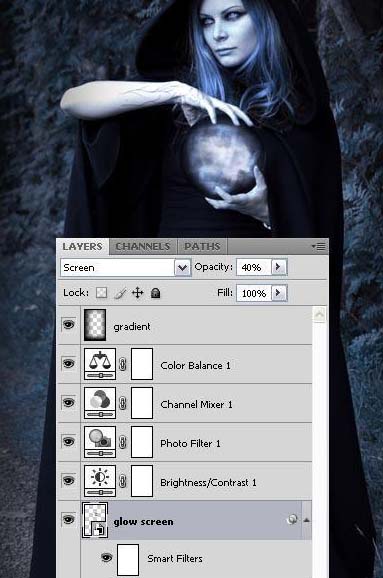Image resolution: width=383 pixels, height=578 pixels.
Task: Click the smart filter indicator on glow screen
Action: click(292, 520)
